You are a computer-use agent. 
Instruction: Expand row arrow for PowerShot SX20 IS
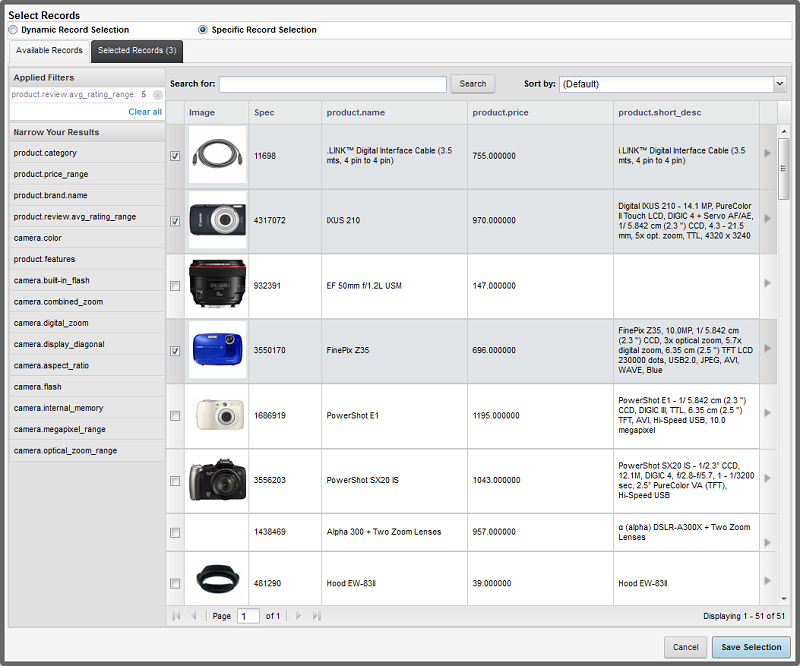767,478
